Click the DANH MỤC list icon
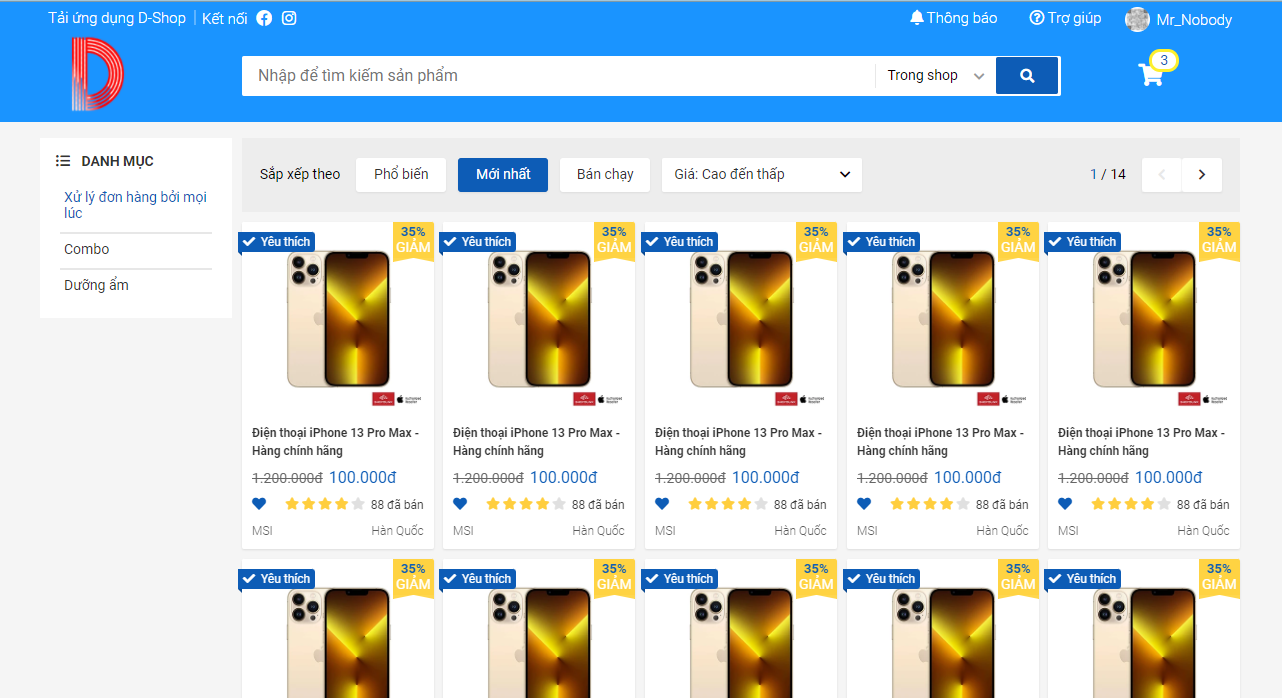The width and height of the screenshot is (1282, 698). (61, 160)
